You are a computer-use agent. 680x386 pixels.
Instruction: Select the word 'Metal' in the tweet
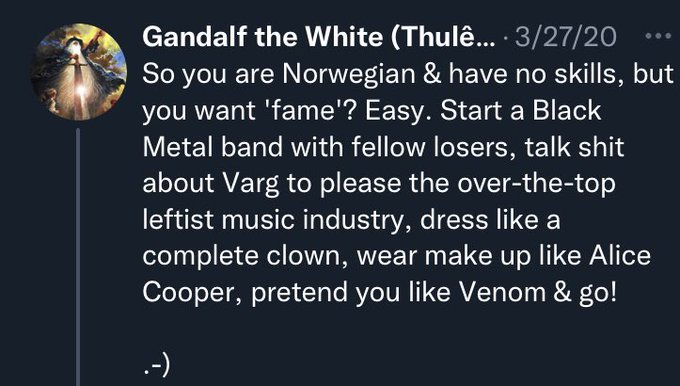178,147
